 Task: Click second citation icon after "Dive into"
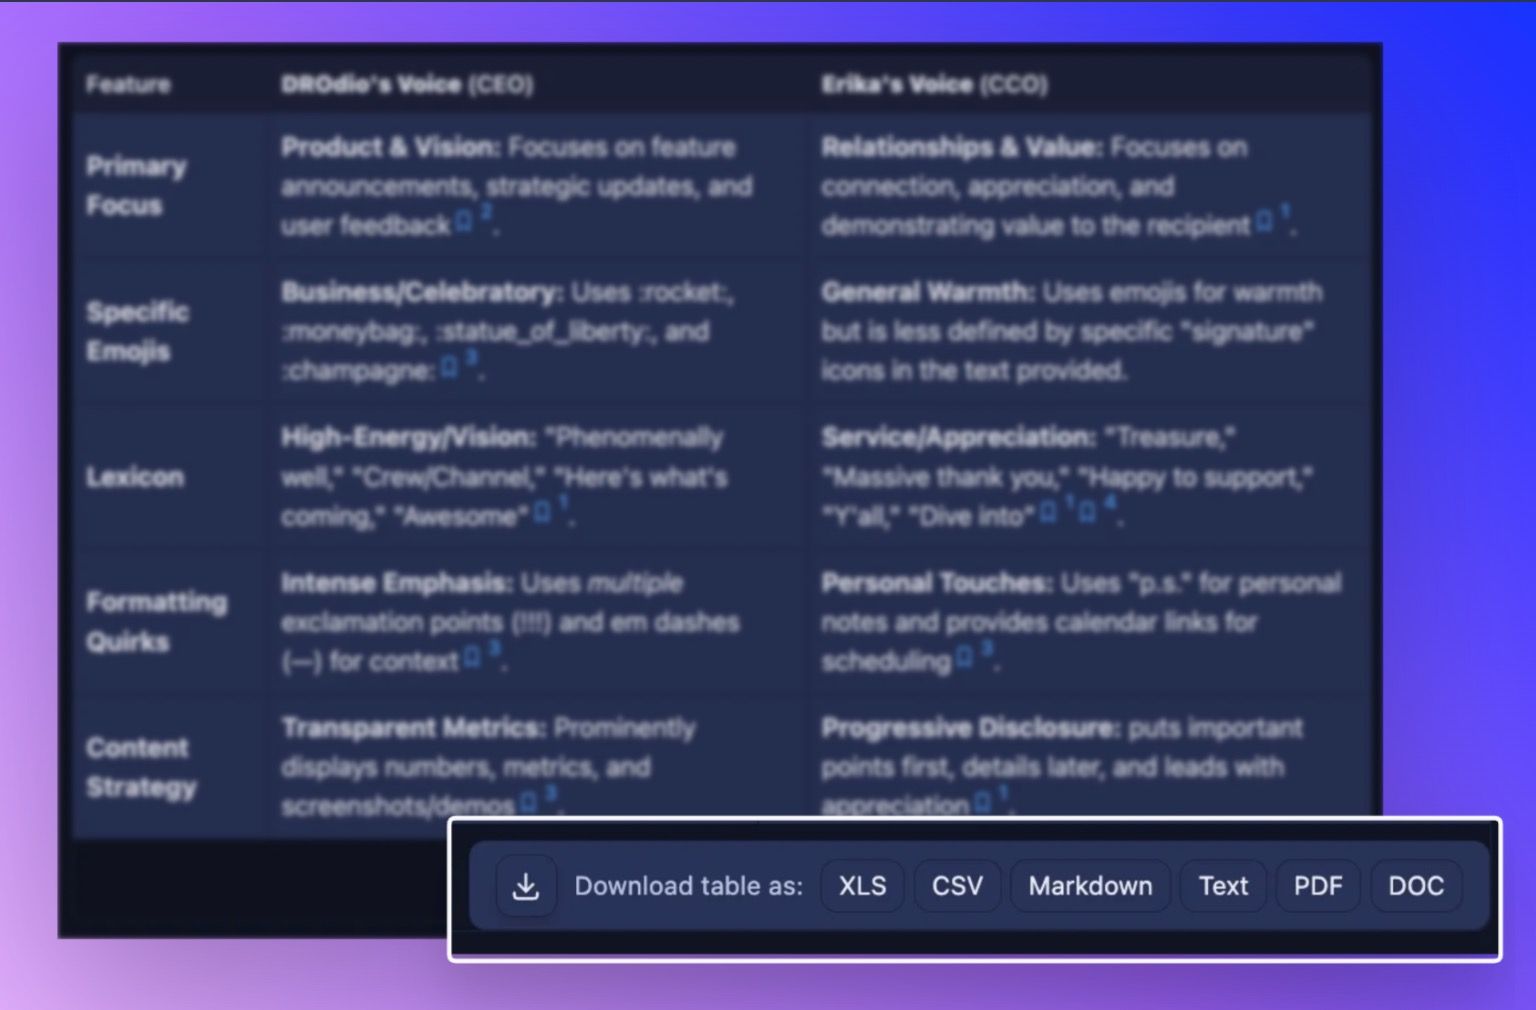tap(1088, 513)
